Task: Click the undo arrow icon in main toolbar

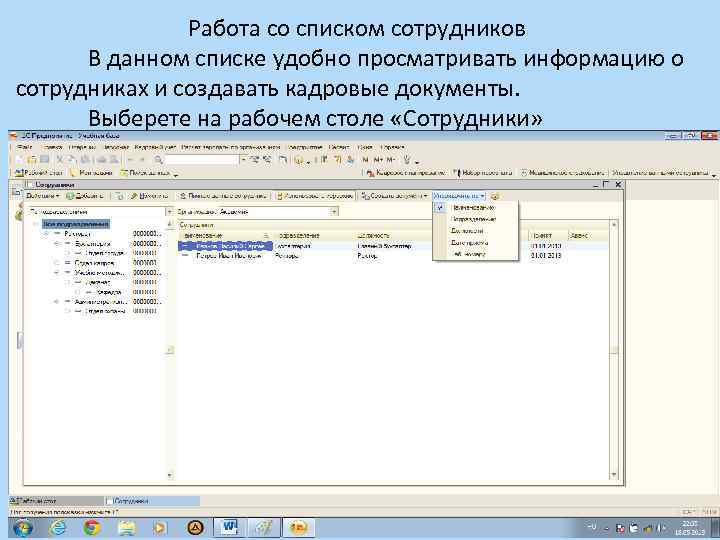Action: [130, 160]
